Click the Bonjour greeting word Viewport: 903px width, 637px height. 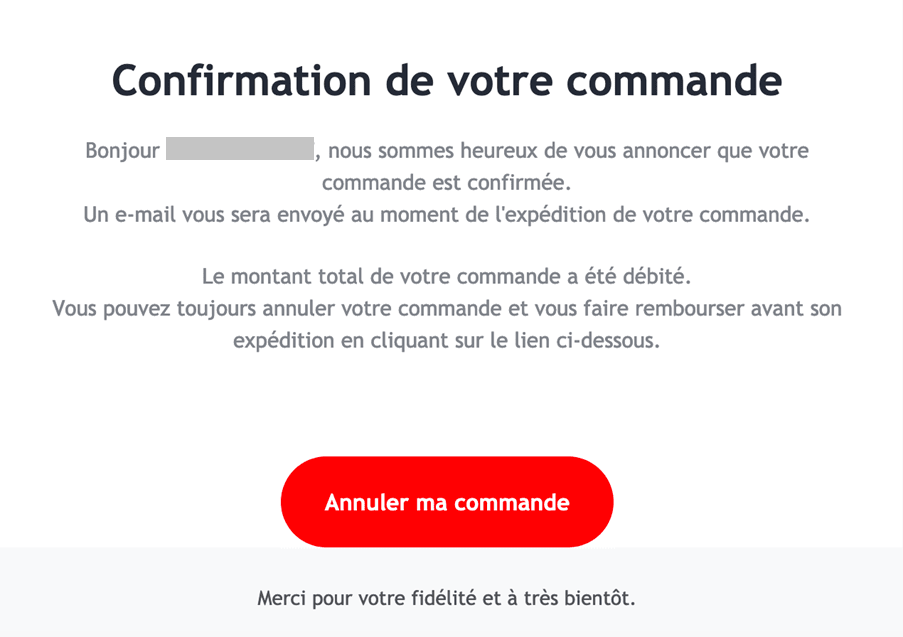(x=122, y=152)
